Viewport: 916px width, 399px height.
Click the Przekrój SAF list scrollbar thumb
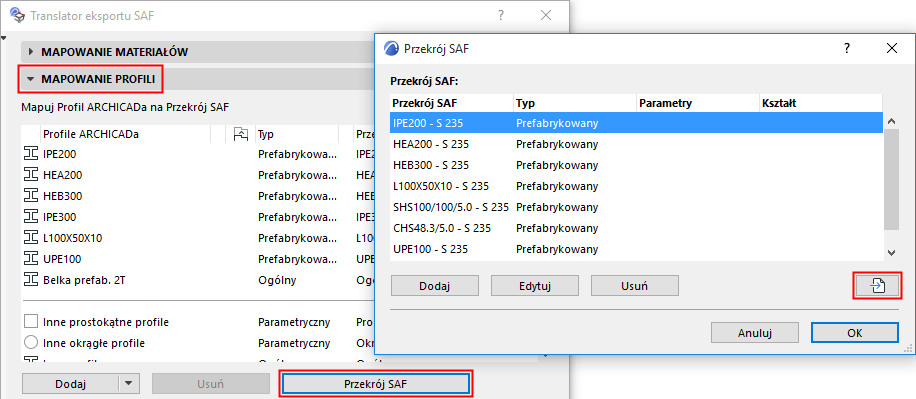coord(891,179)
